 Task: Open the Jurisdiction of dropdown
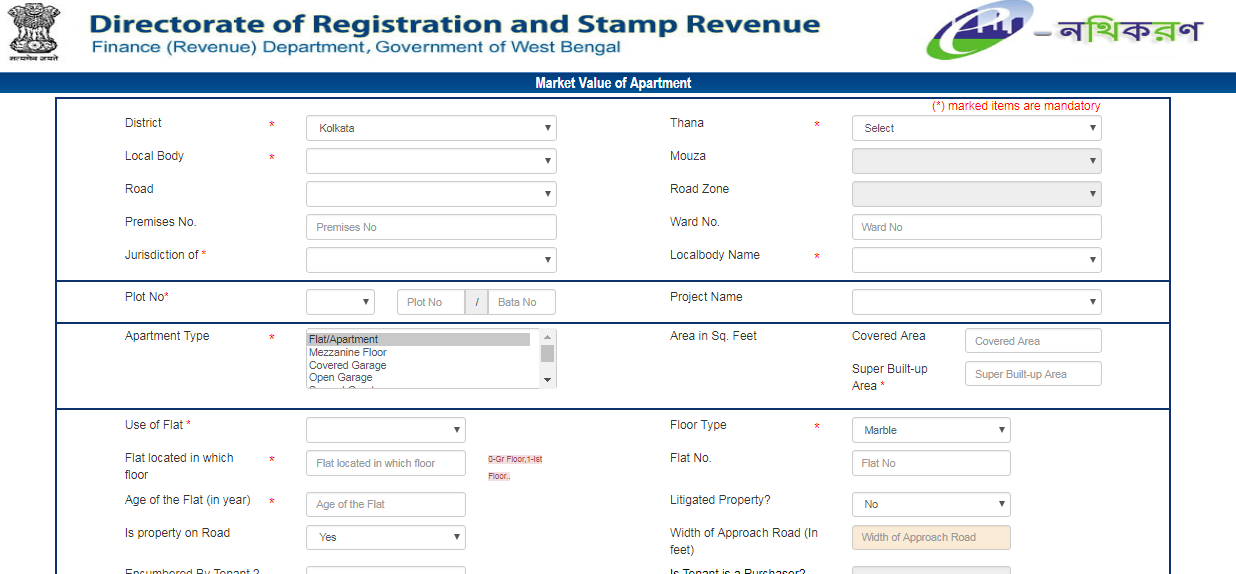click(x=431, y=260)
